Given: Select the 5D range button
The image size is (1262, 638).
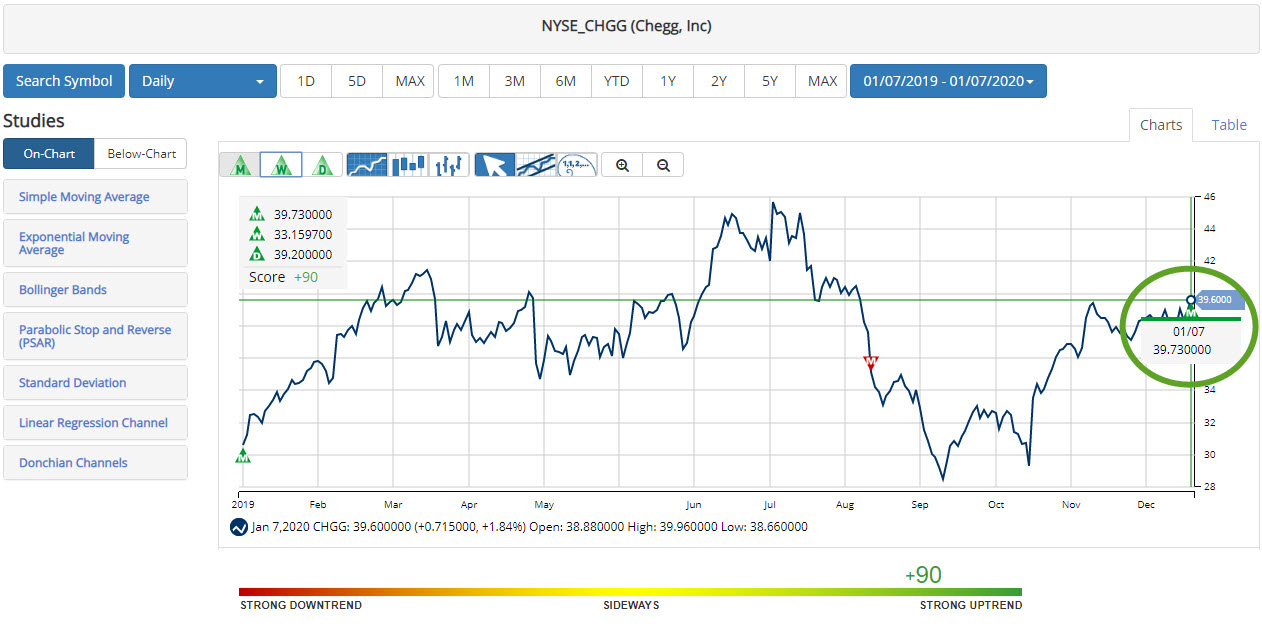Looking at the screenshot, I should click(357, 81).
